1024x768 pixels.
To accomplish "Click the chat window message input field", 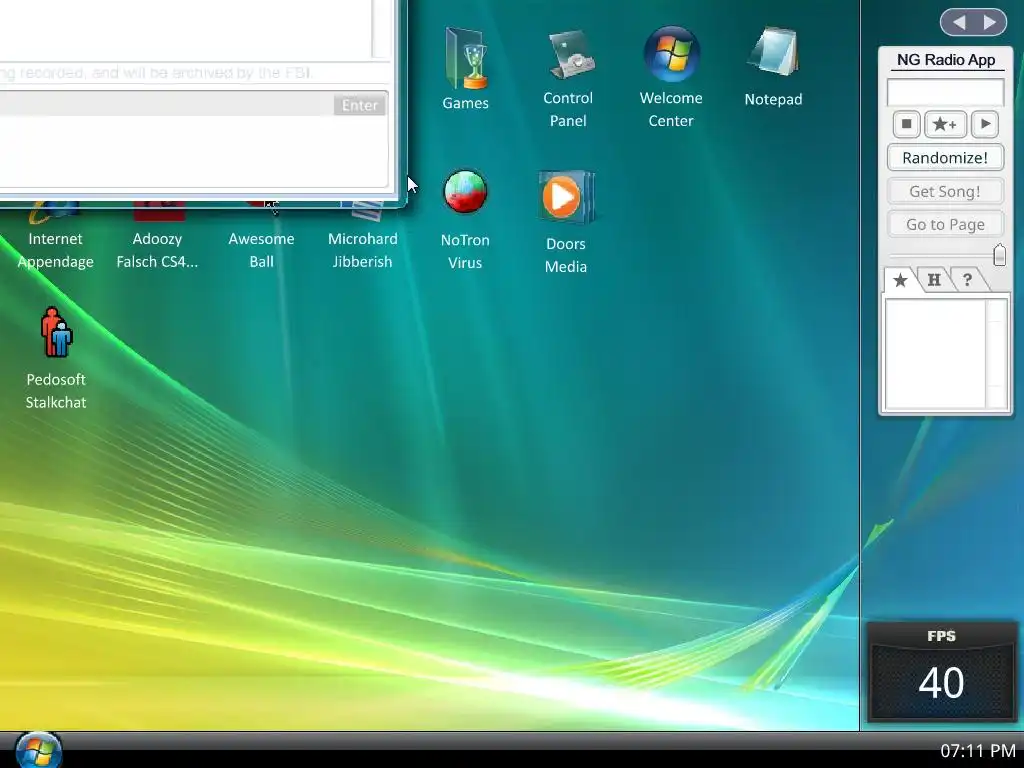I will coord(167,104).
